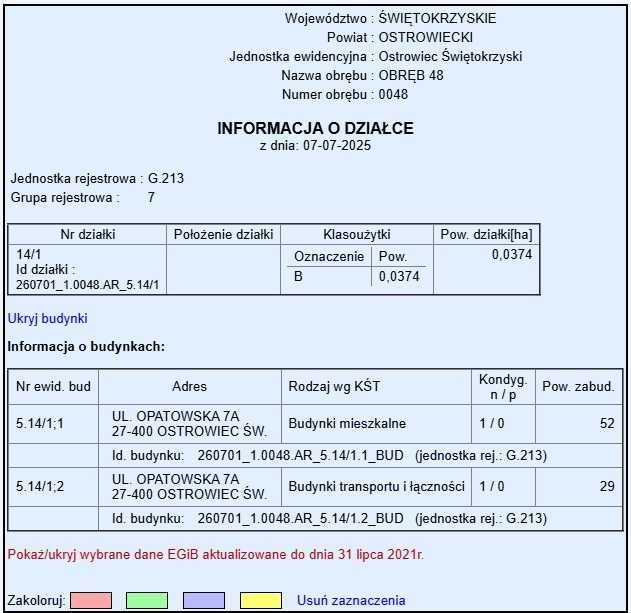Click land use designation 'B'
The image size is (631, 613).
[x=298, y=277]
